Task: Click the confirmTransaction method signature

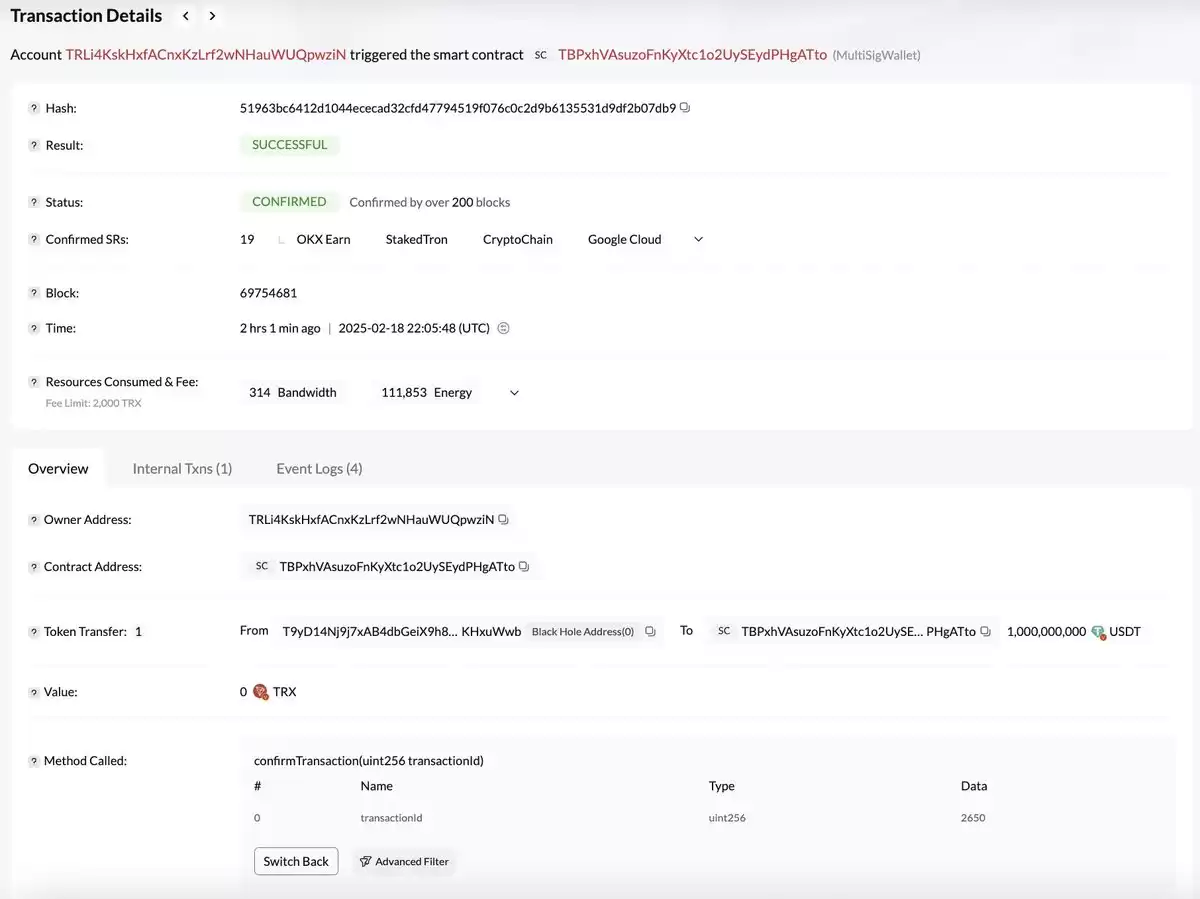Action: pyautogui.click(x=369, y=760)
